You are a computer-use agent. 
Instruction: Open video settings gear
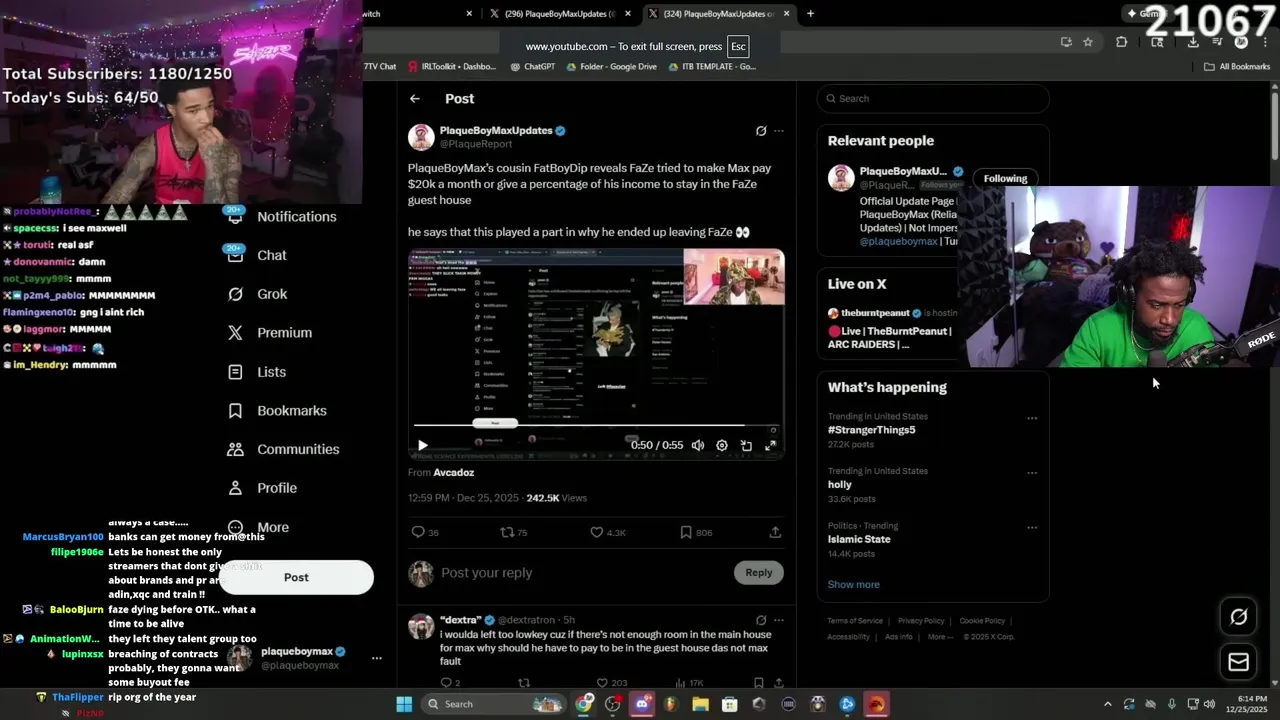coord(722,446)
